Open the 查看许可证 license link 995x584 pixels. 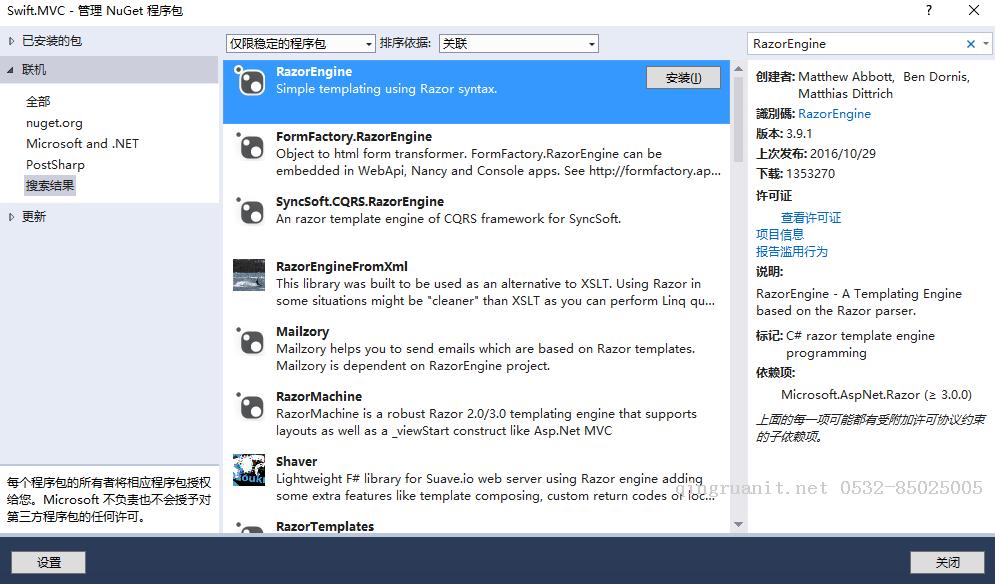[x=810, y=216]
